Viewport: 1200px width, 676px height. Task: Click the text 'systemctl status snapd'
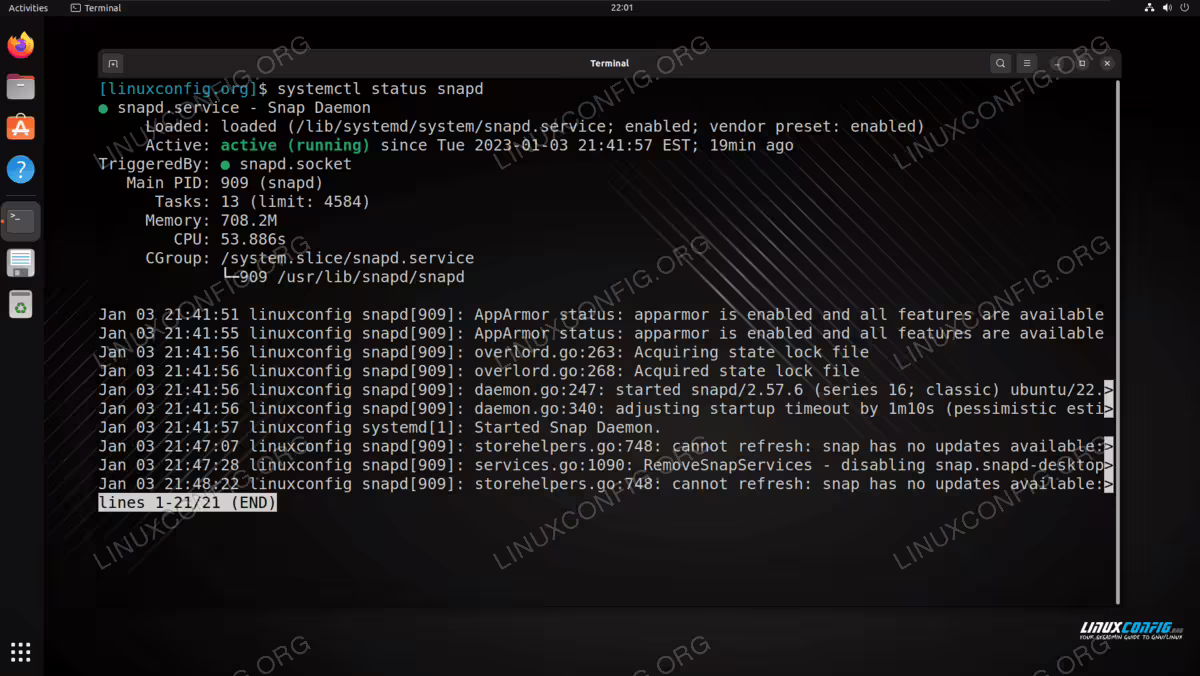[380, 89]
